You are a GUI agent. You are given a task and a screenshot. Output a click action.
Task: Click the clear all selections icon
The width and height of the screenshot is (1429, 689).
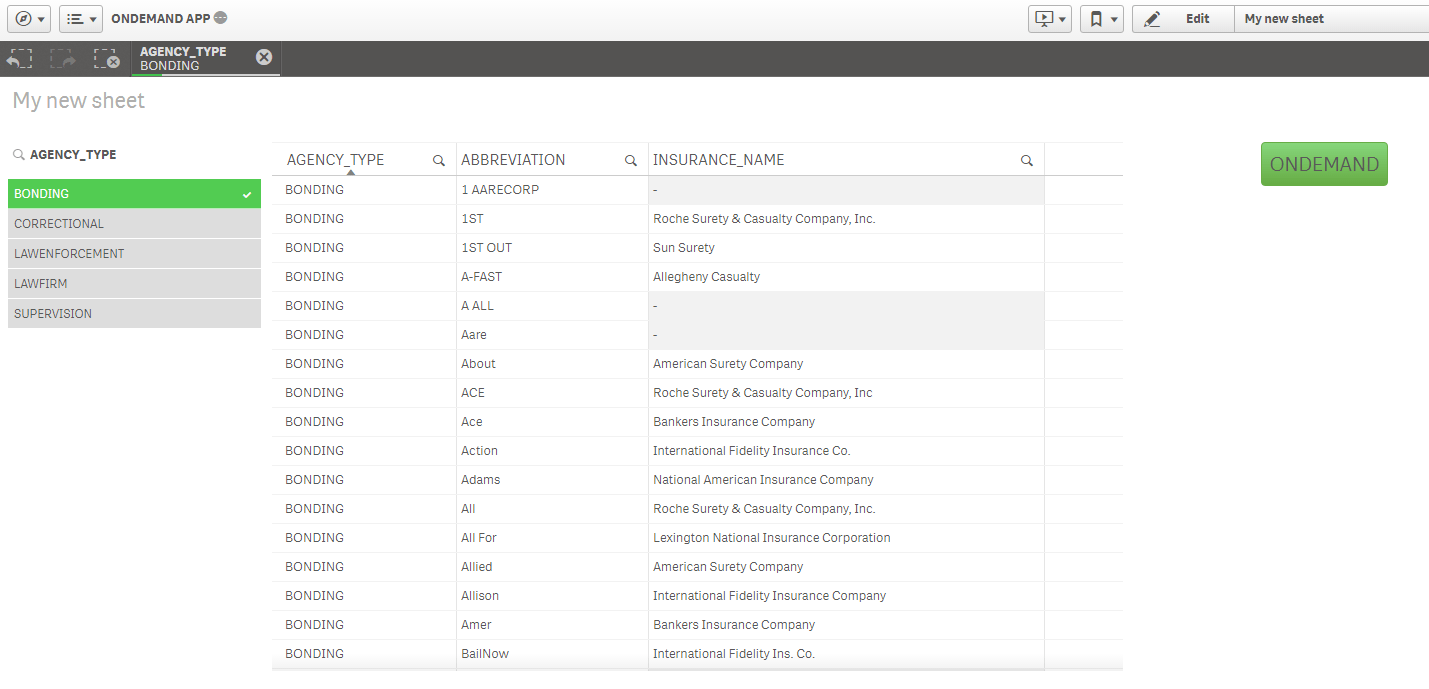point(107,58)
